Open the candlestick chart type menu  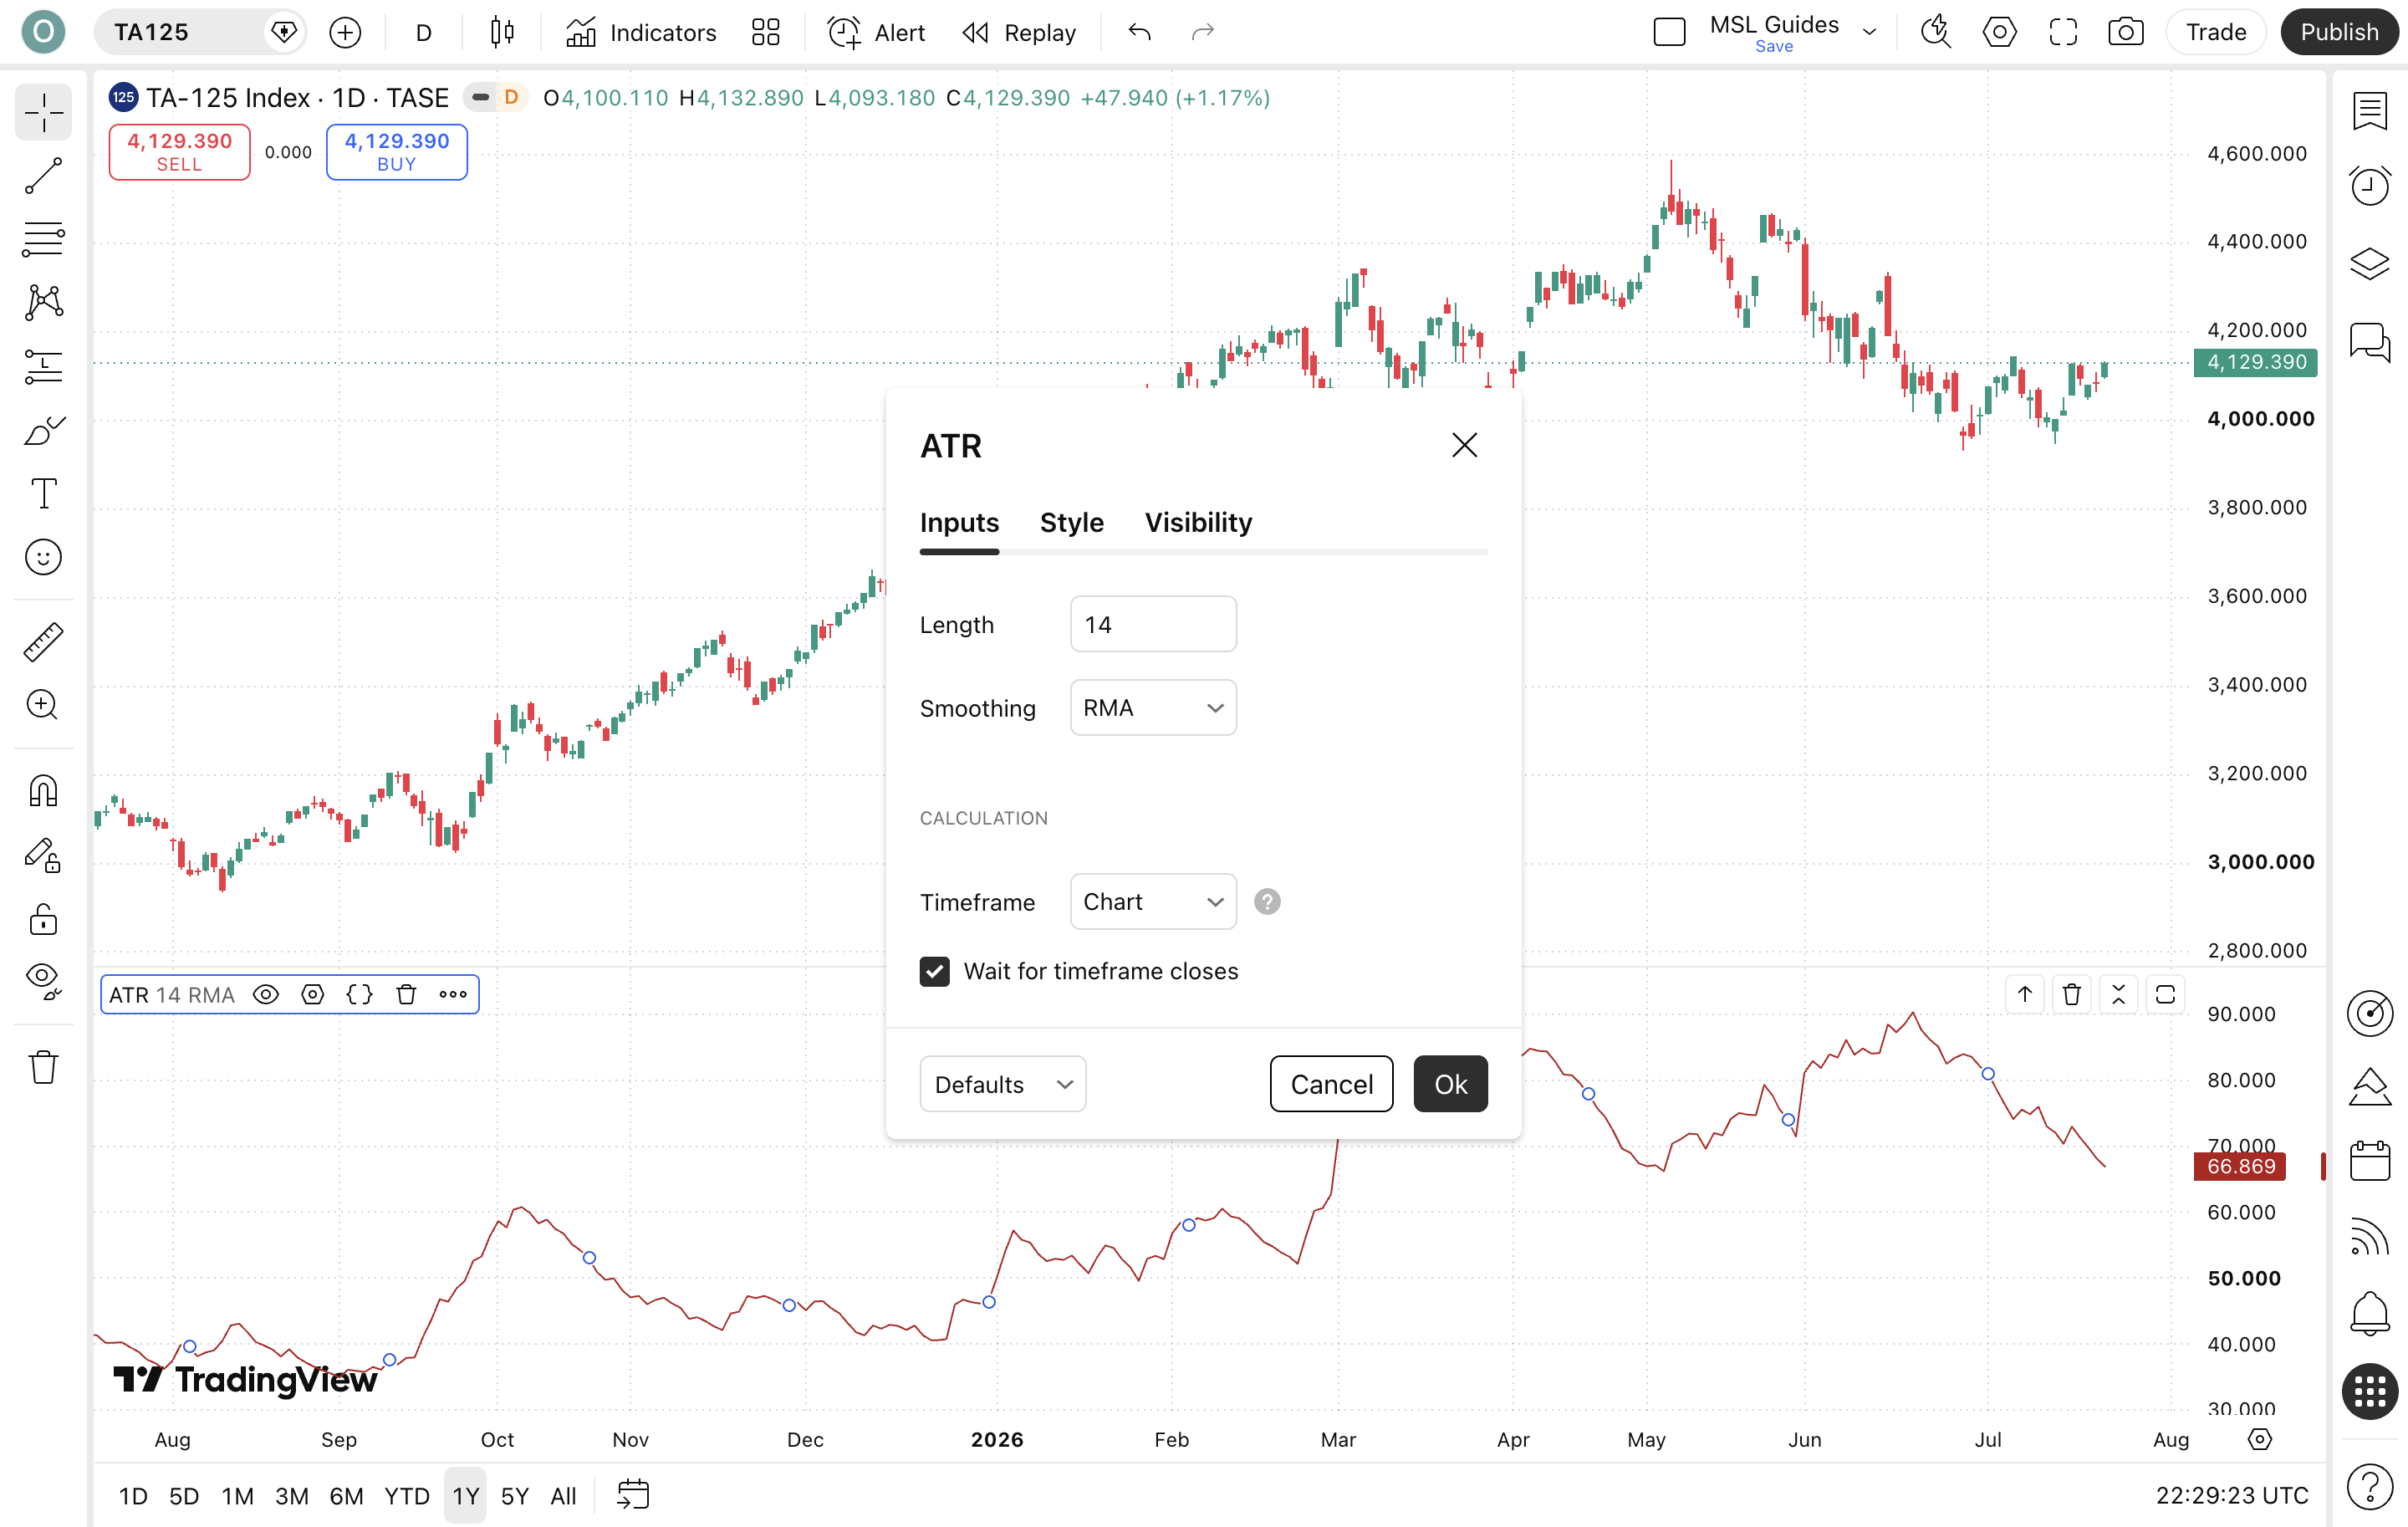click(502, 32)
